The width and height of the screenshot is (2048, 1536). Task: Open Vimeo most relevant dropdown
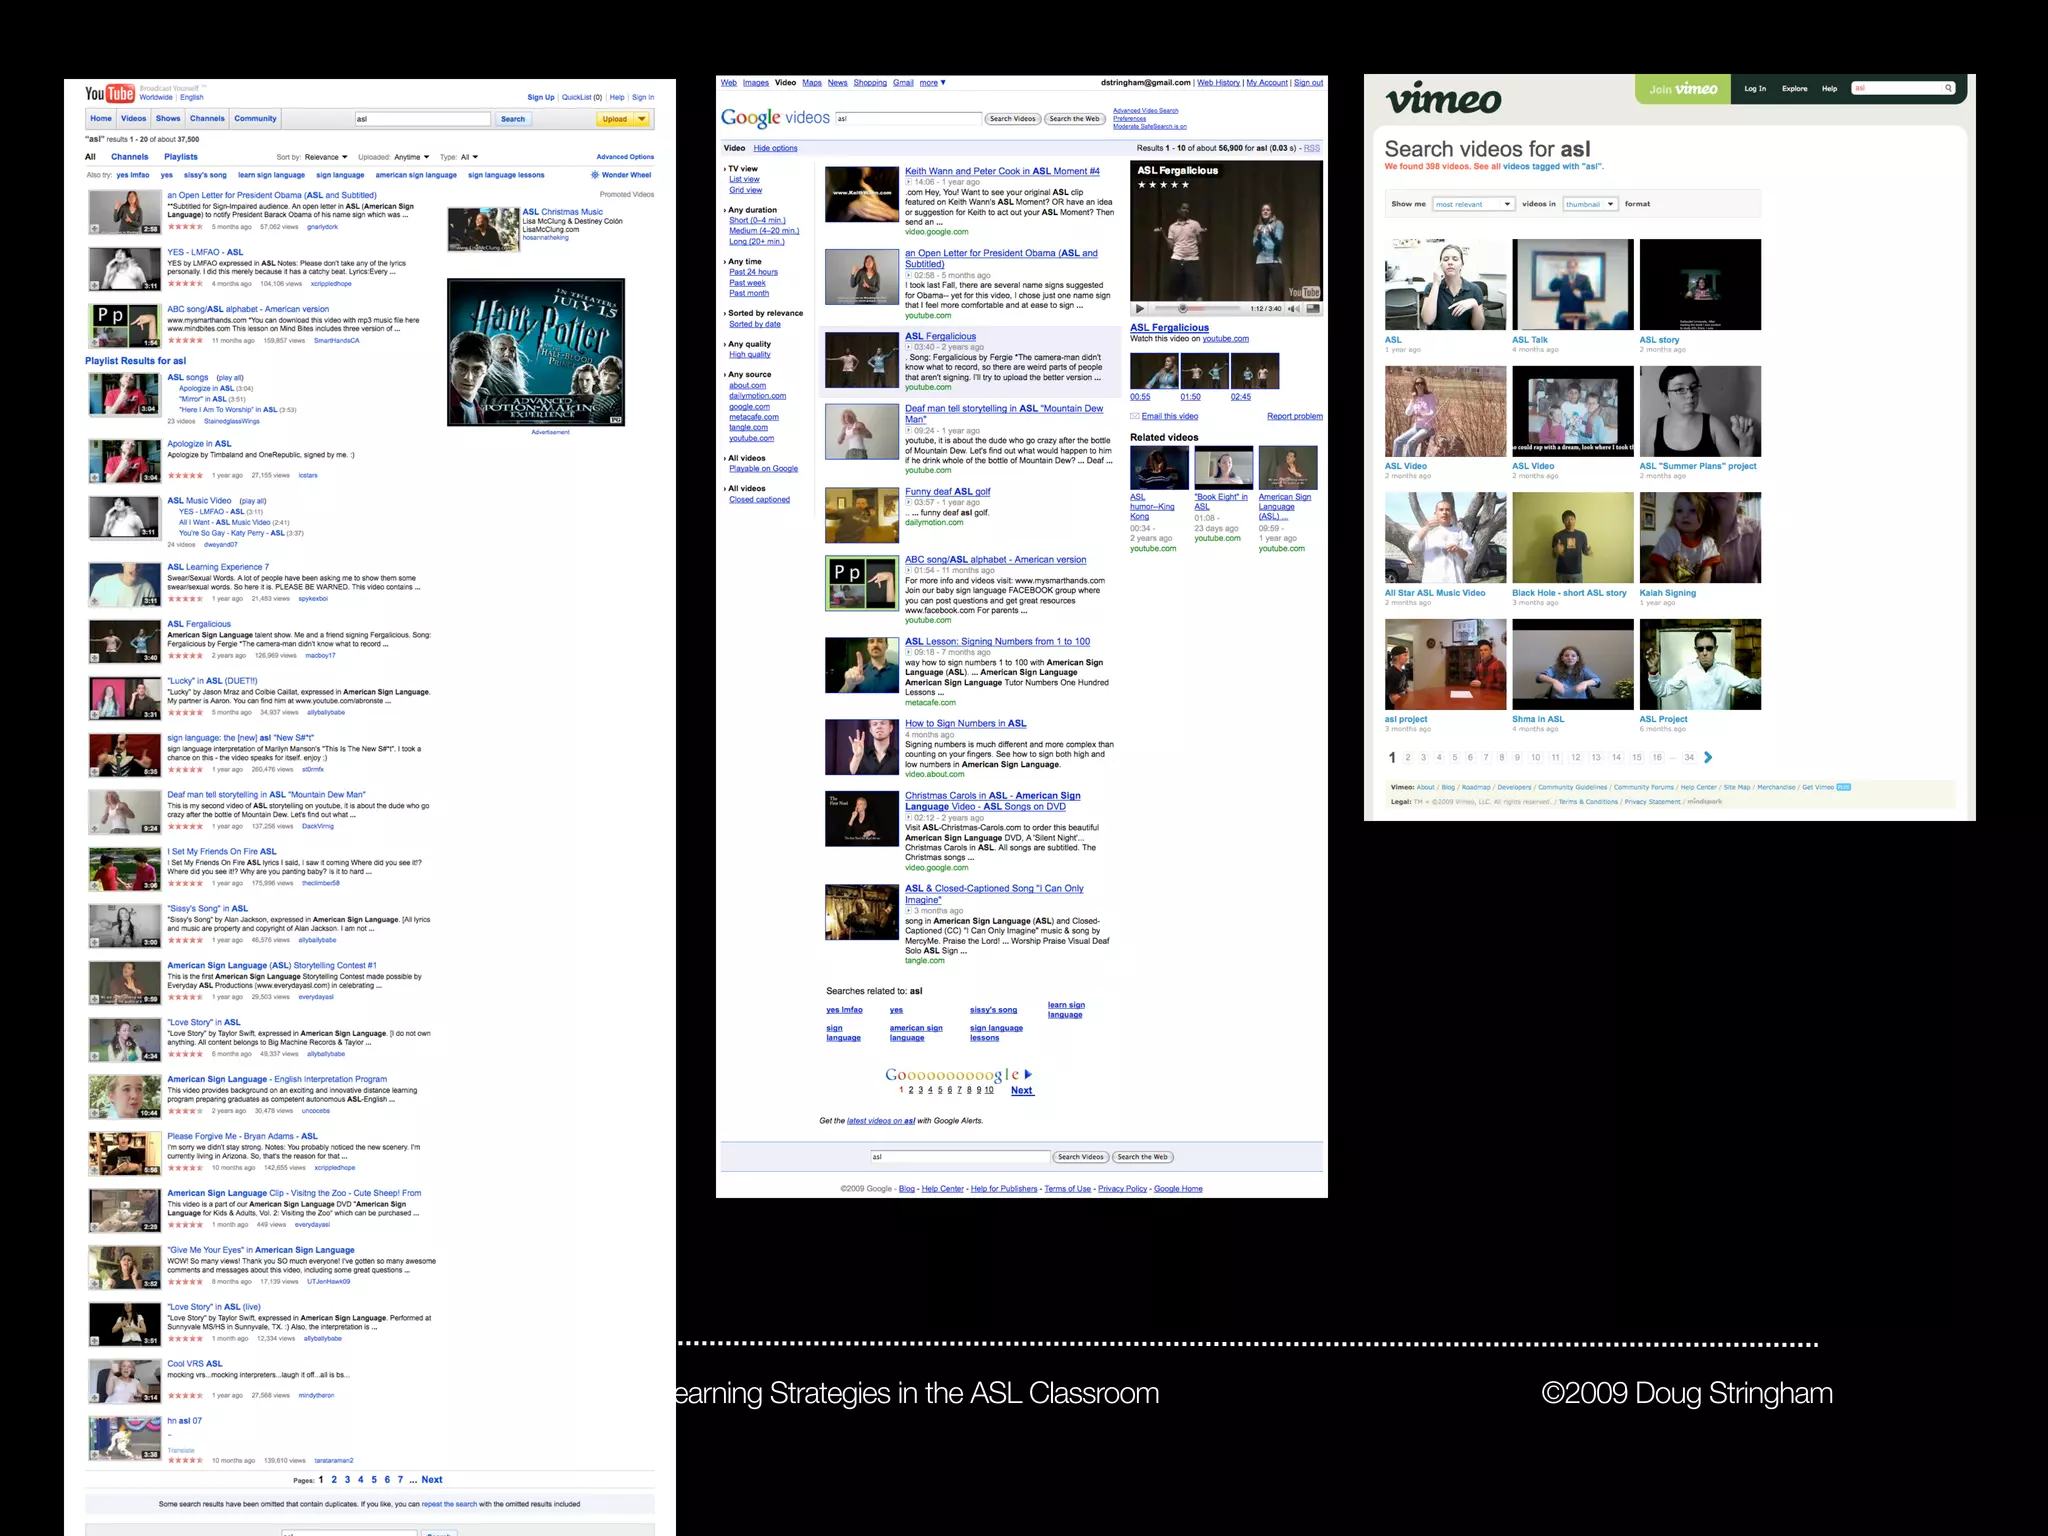pos(1473,204)
